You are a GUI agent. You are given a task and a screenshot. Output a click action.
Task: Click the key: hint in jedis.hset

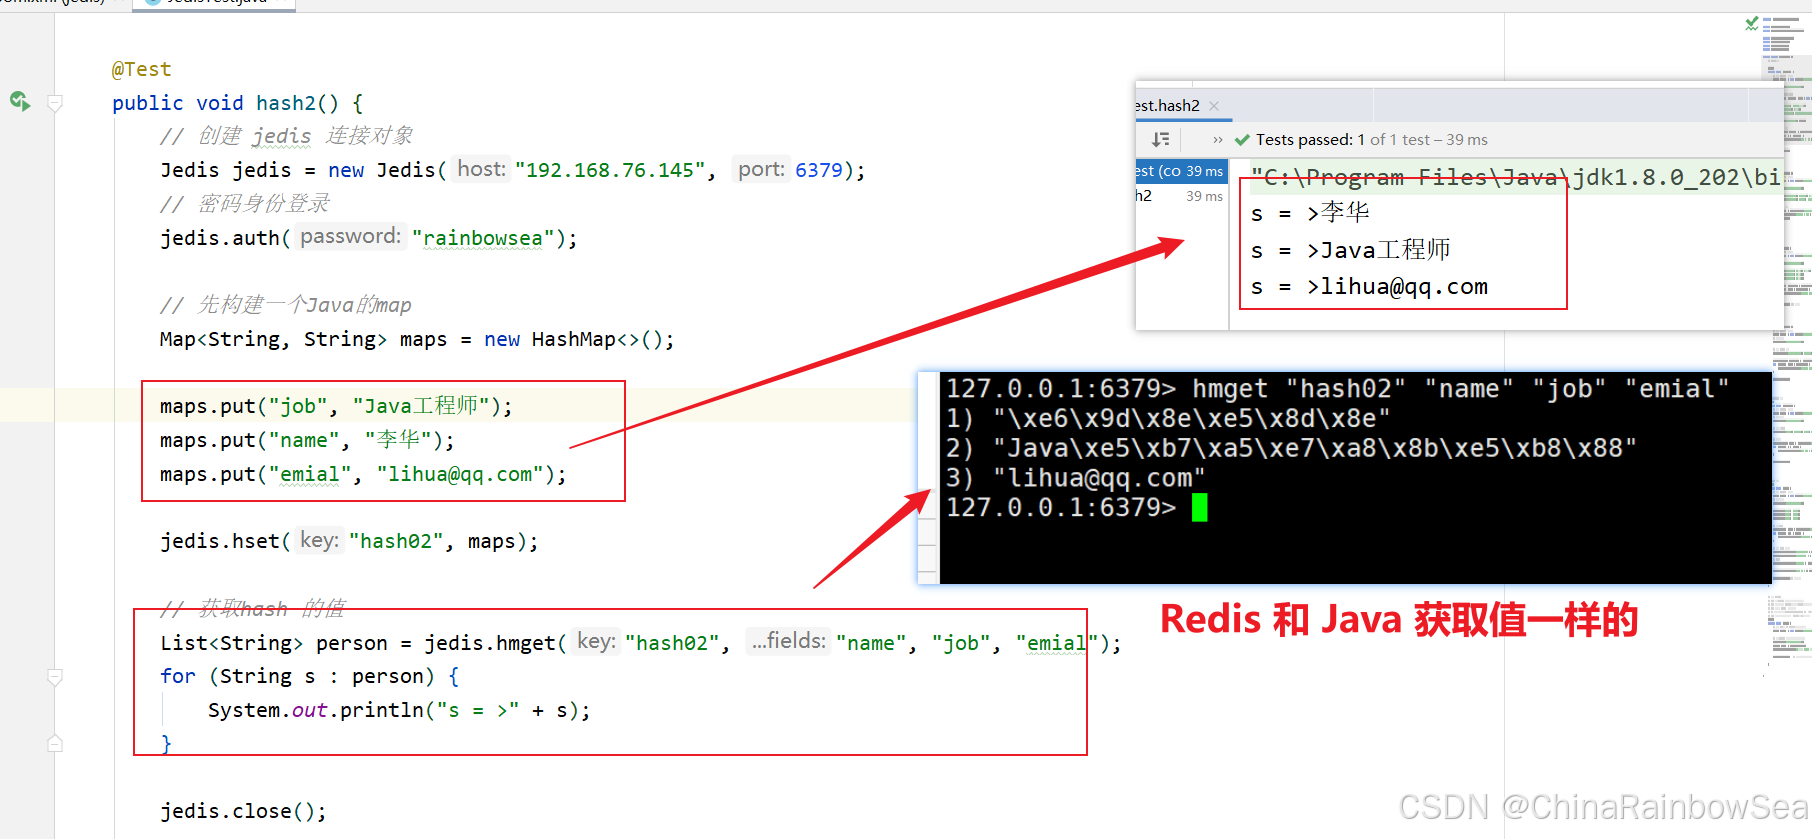[x=319, y=540]
